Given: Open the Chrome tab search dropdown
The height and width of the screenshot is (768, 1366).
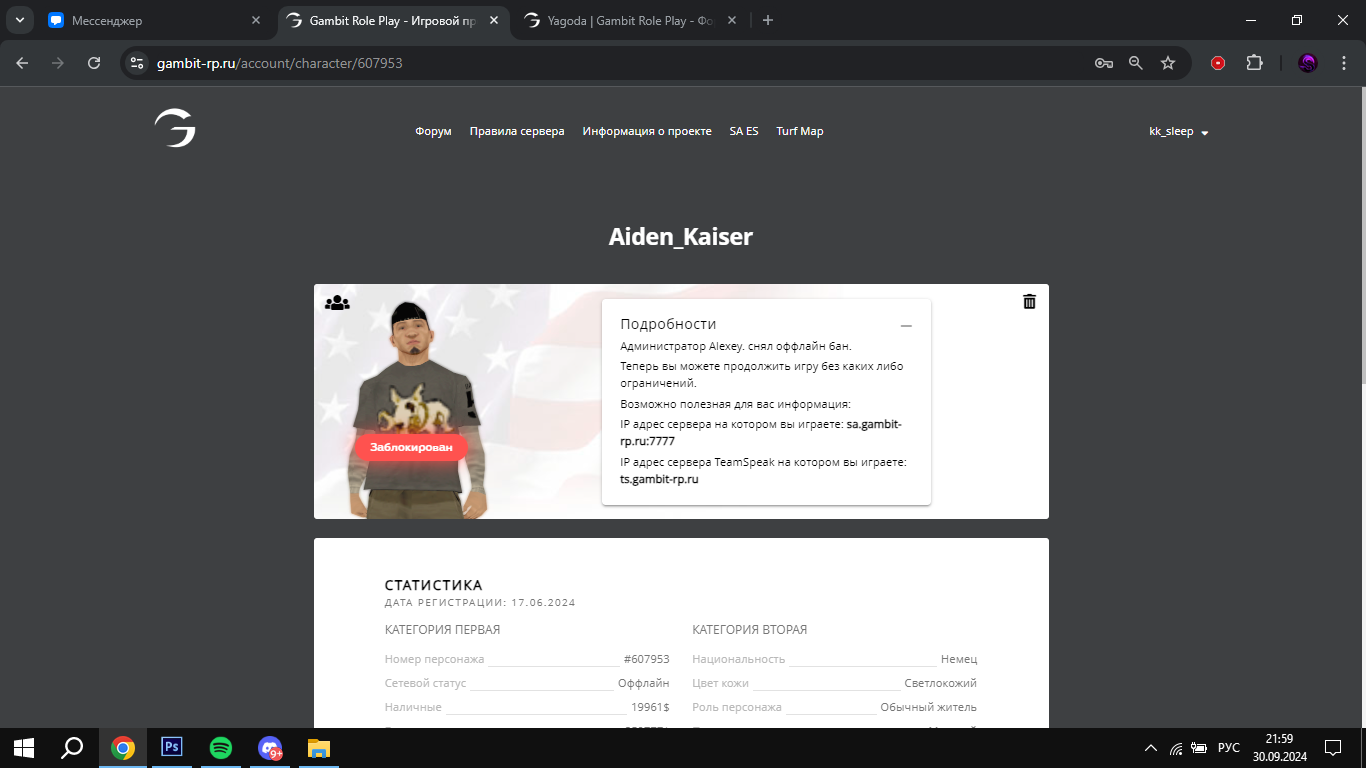Looking at the screenshot, I should point(19,20).
